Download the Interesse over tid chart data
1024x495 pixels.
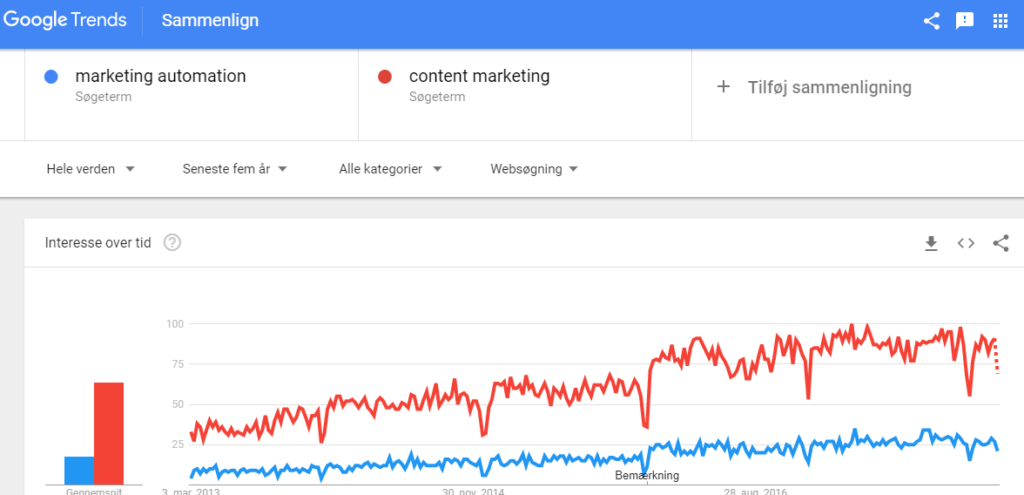(x=931, y=243)
